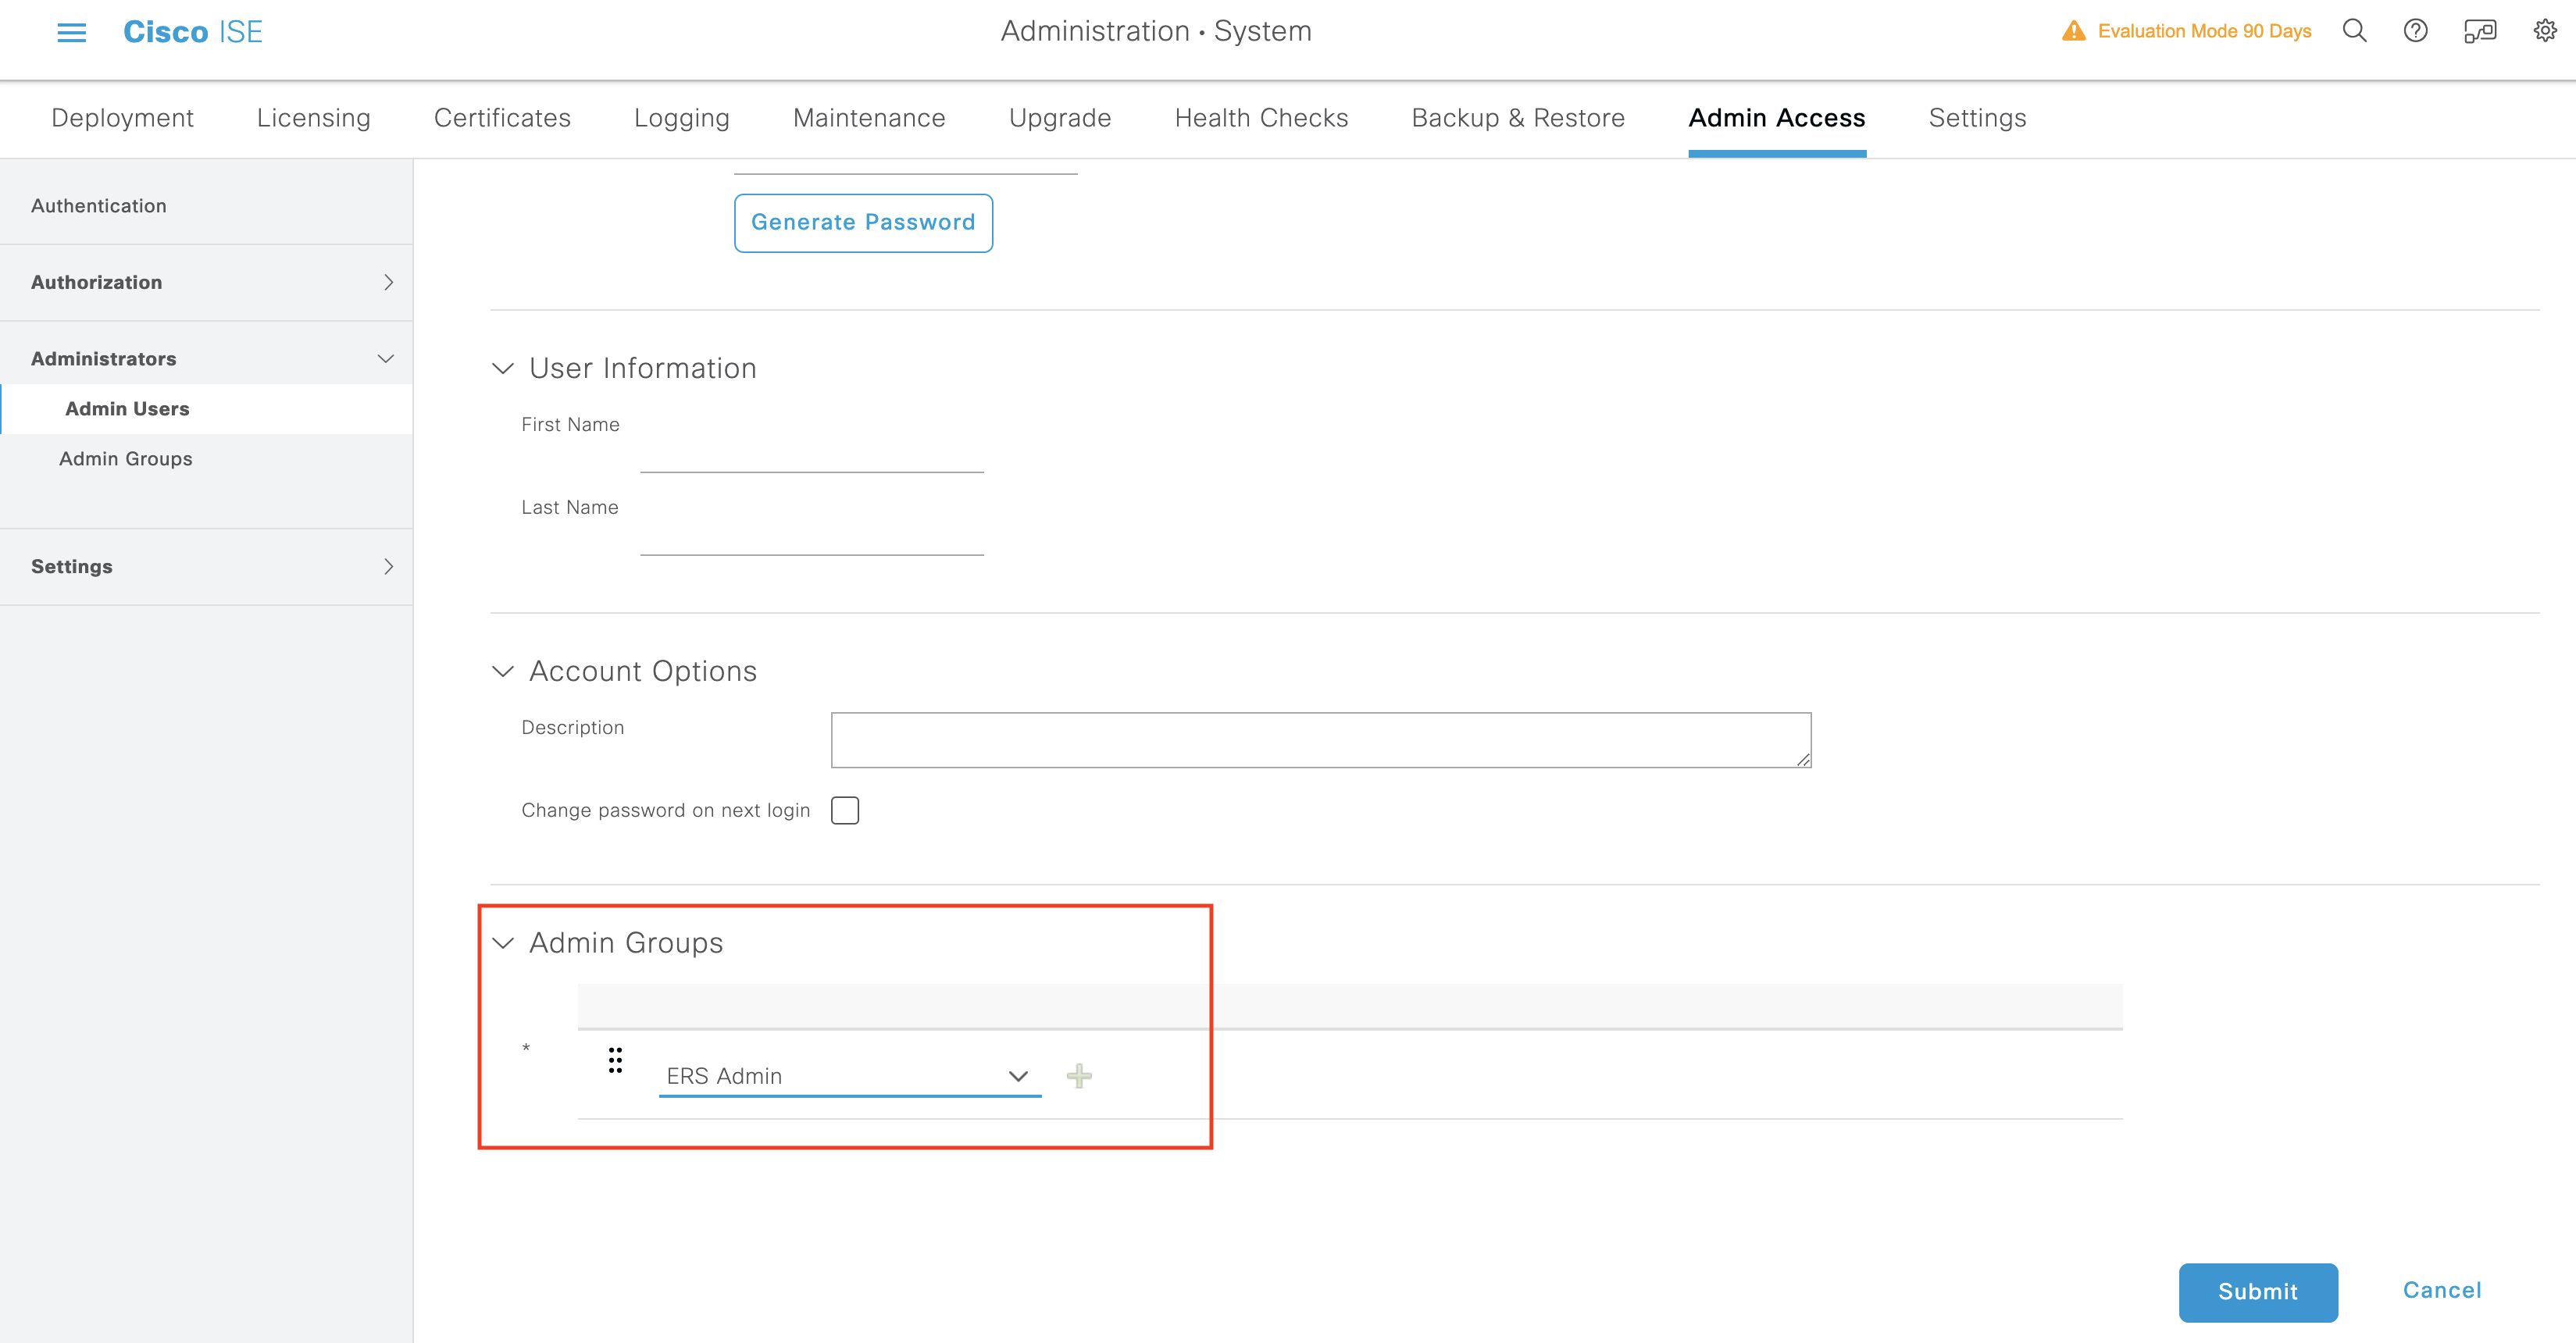
Task: Switch to the Health Checks tab
Action: pos(1261,118)
